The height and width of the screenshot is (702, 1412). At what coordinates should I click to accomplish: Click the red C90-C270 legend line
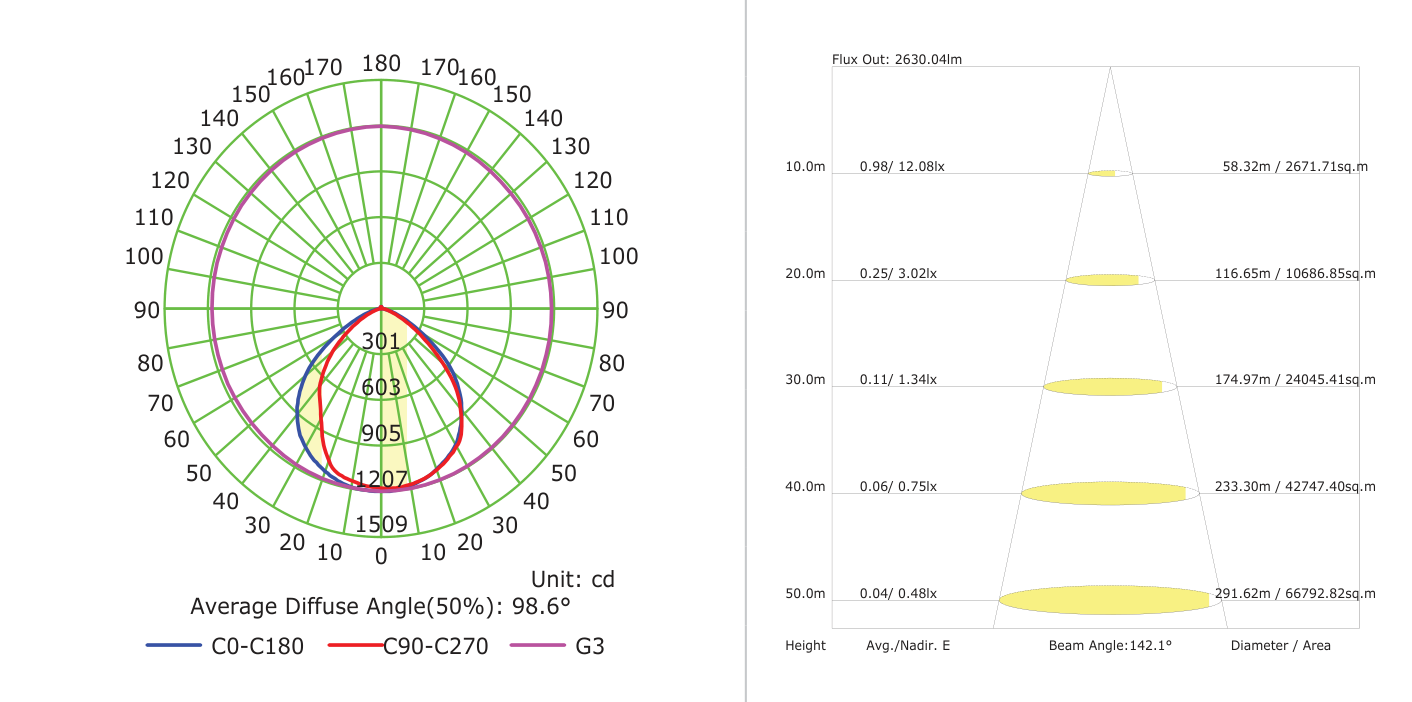[x=356, y=646]
